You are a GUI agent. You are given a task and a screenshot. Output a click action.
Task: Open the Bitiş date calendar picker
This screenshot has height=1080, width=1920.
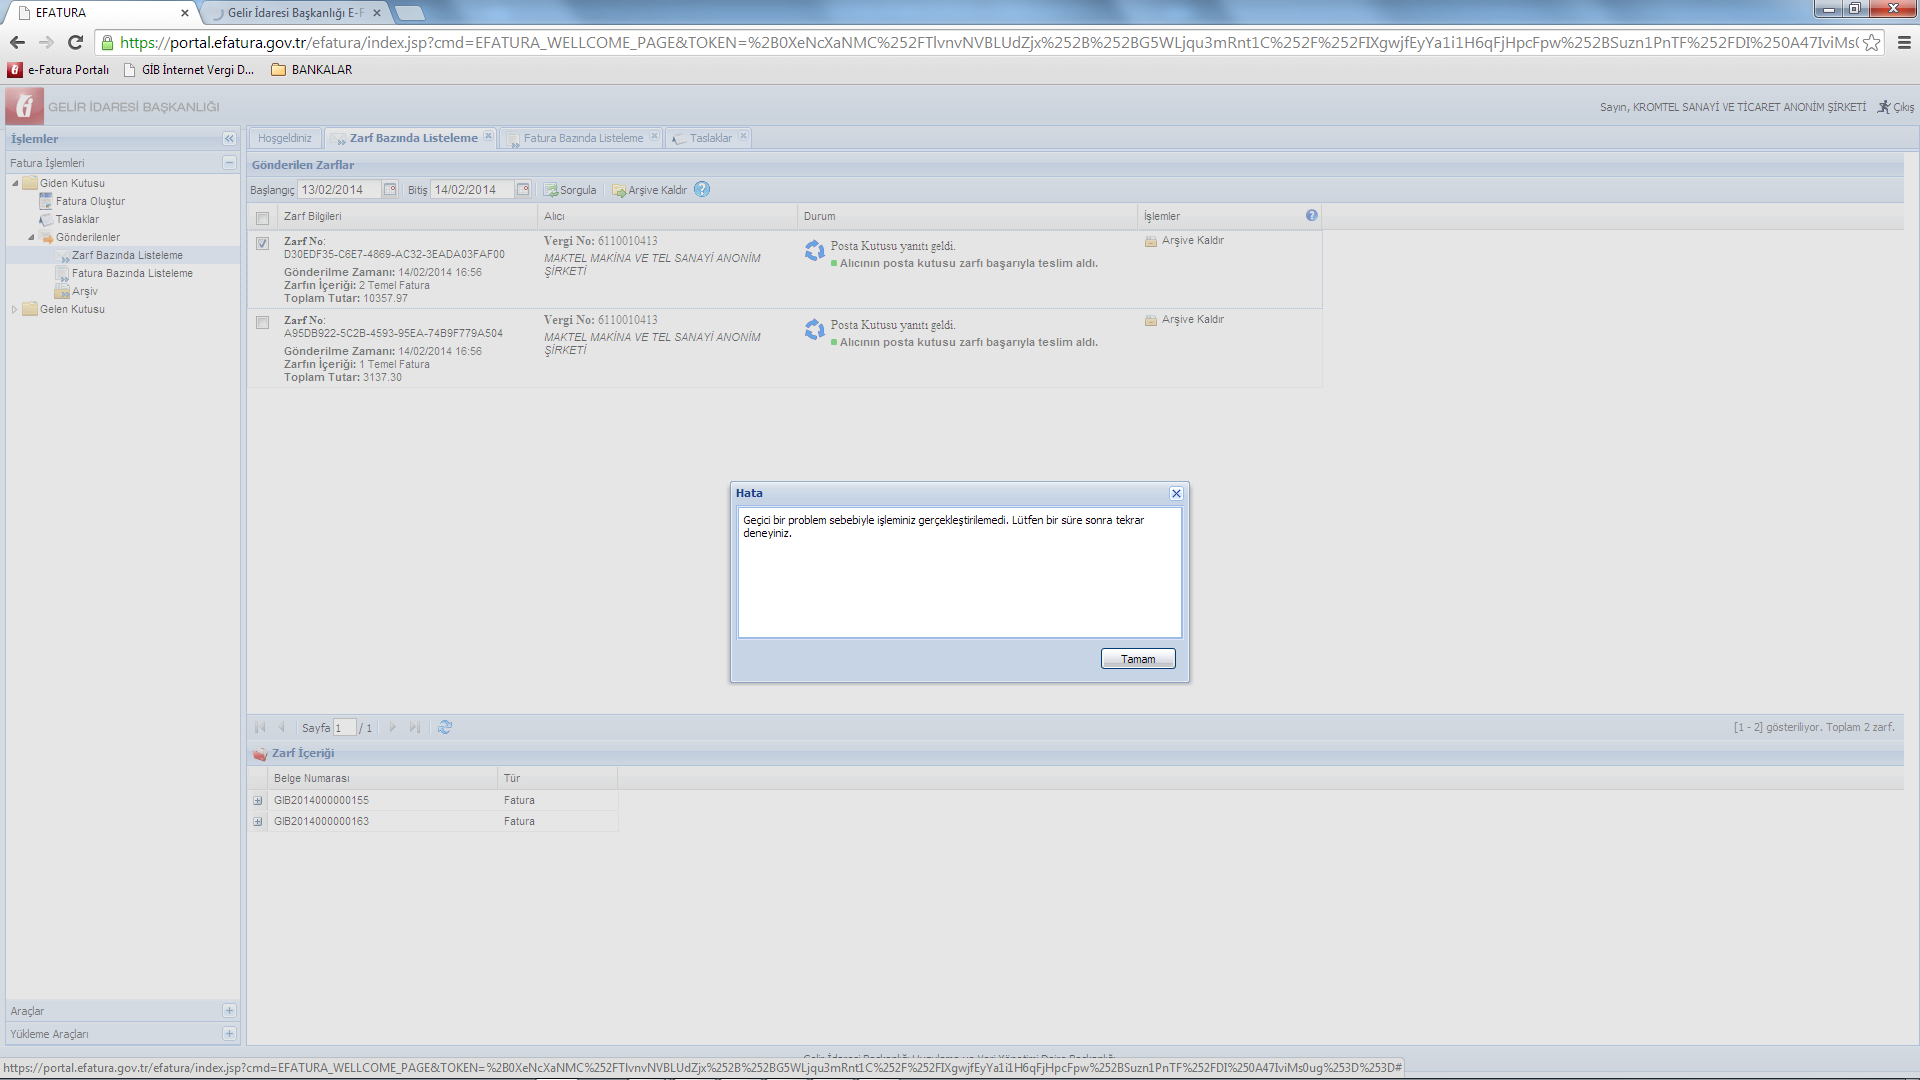pos(522,189)
